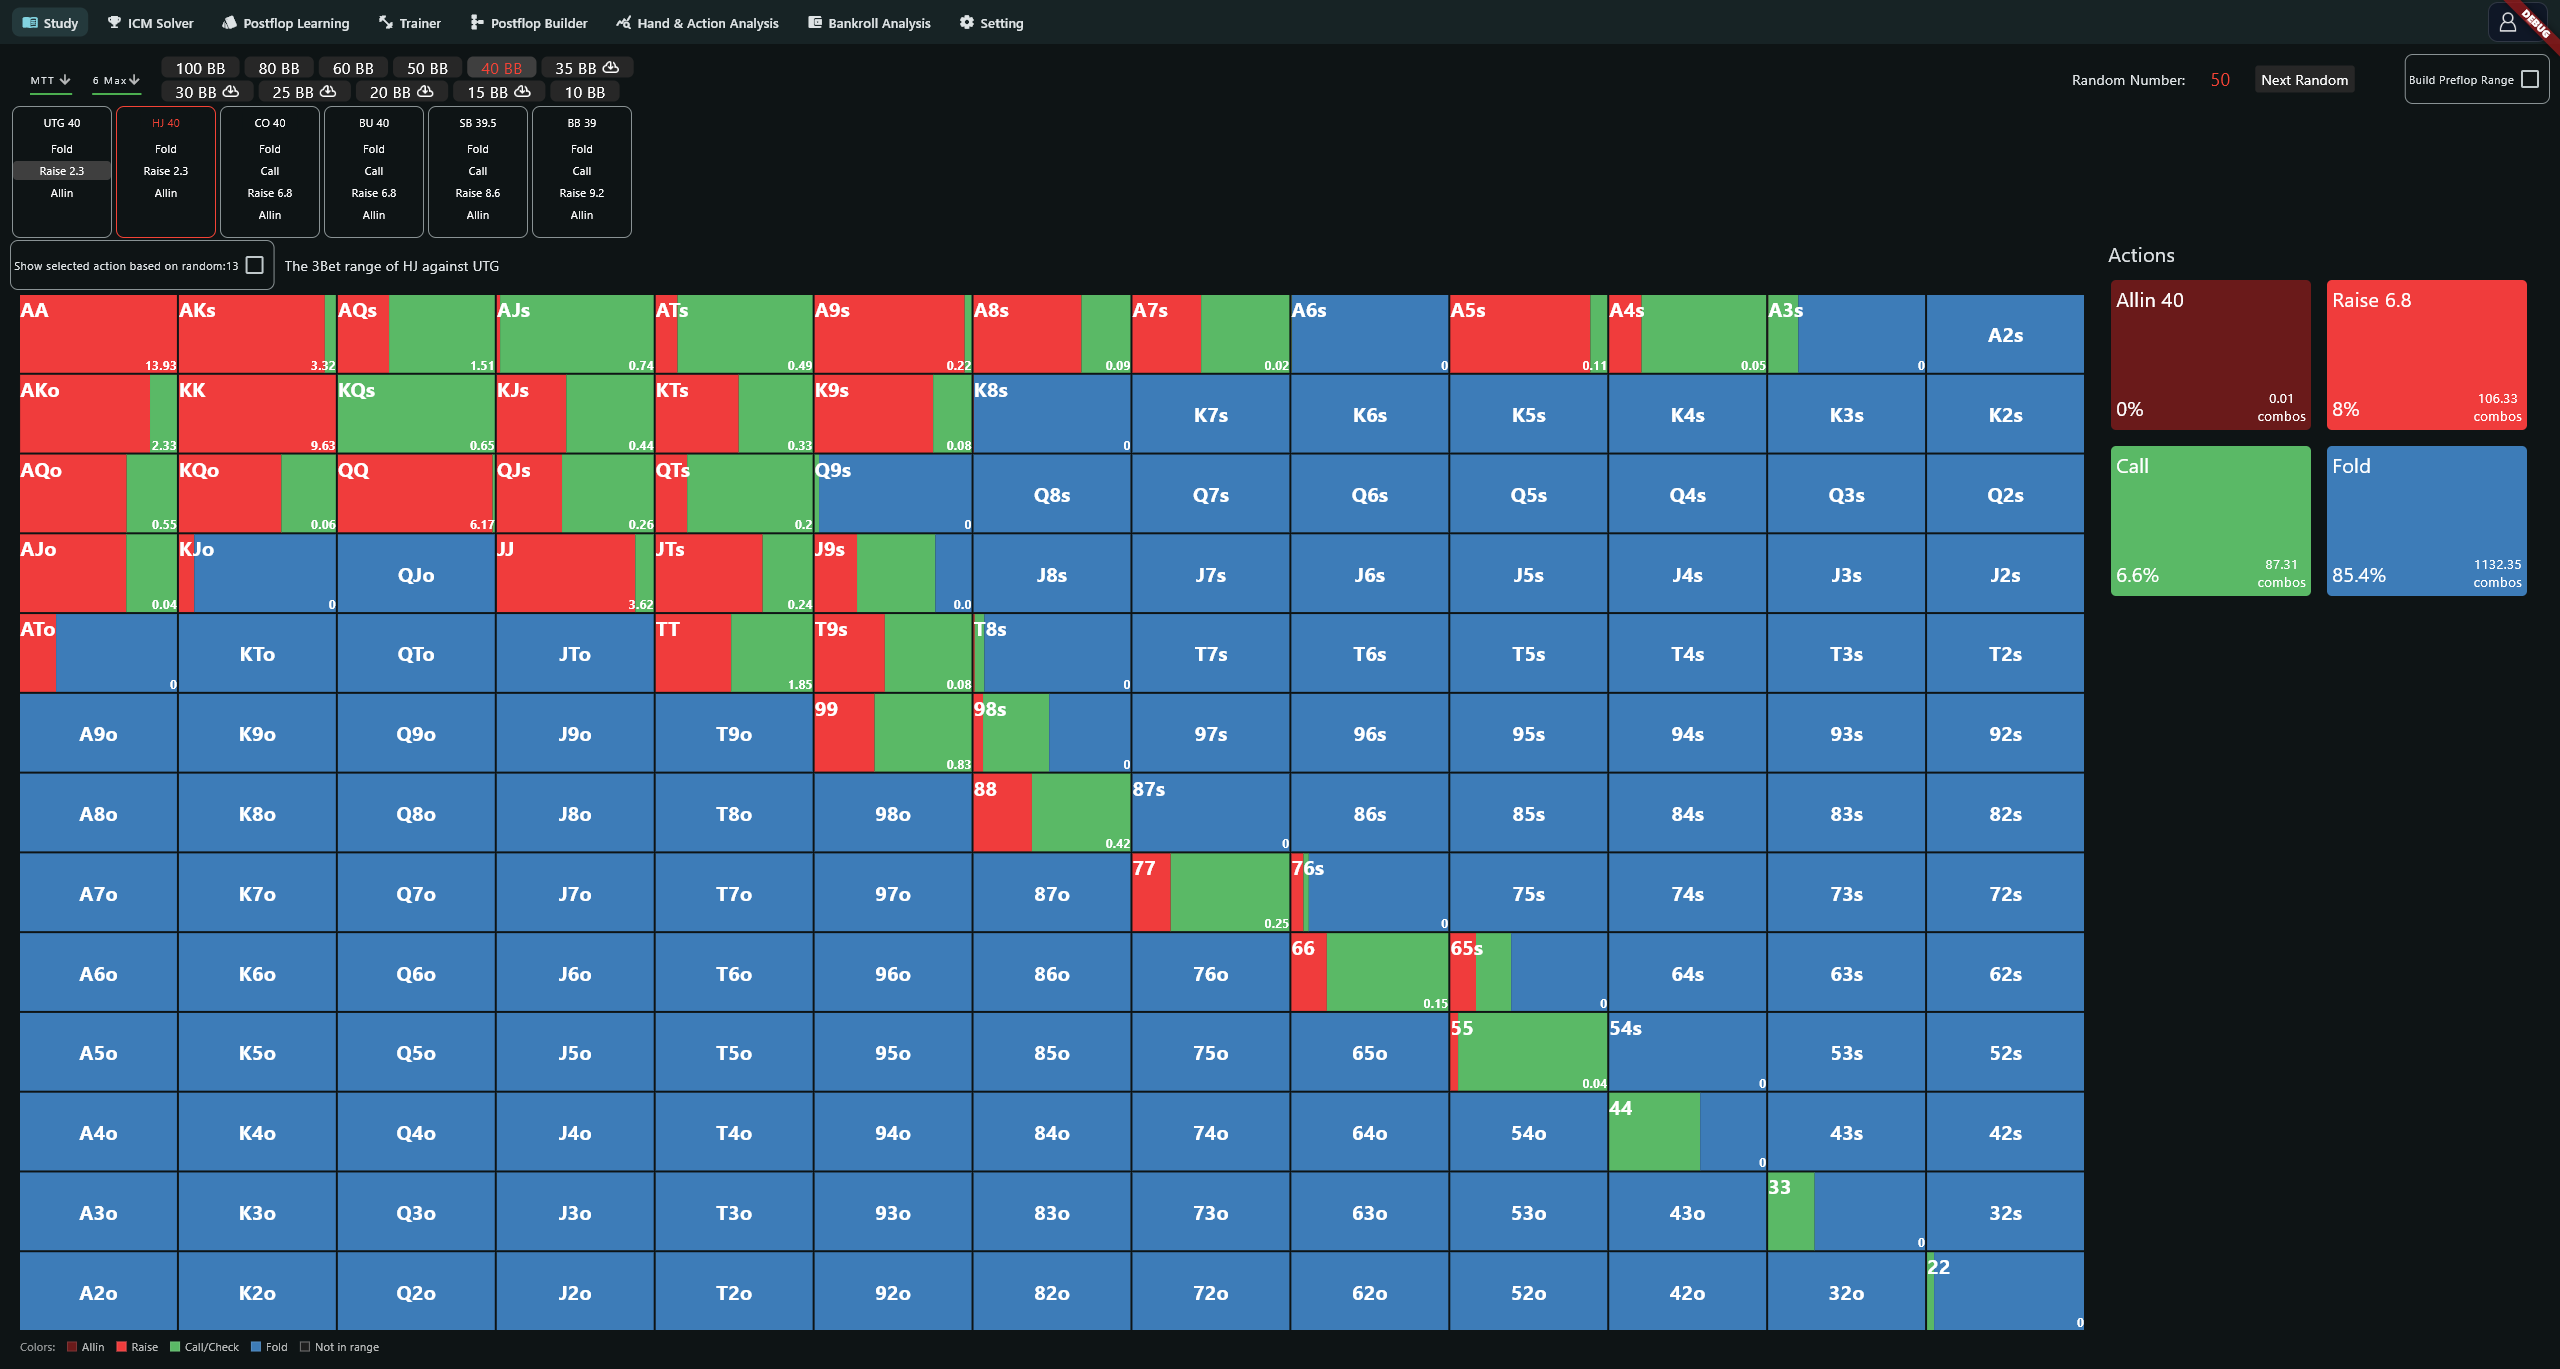The image size is (2560, 1369).
Task: Click the Study book icon
Action: pos(30,22)
